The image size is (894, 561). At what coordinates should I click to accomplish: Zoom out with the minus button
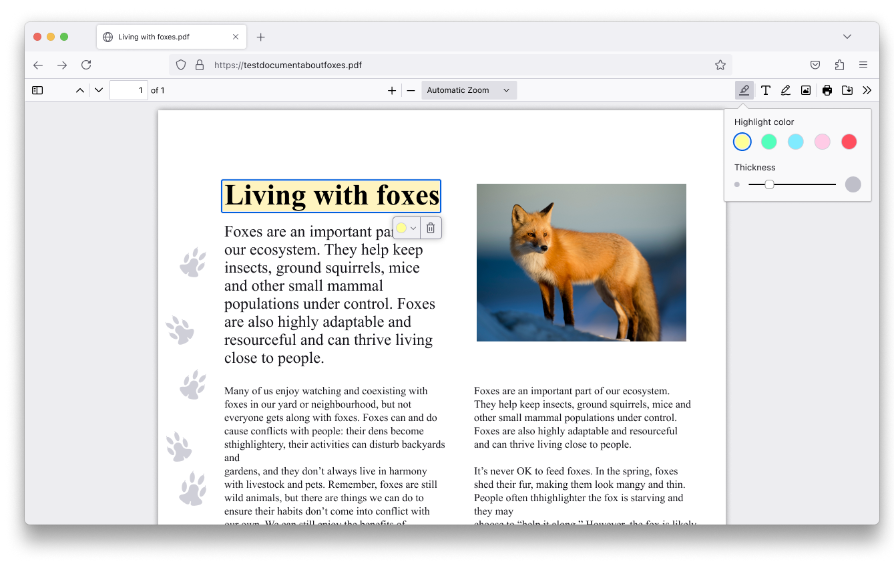point(411,90)
